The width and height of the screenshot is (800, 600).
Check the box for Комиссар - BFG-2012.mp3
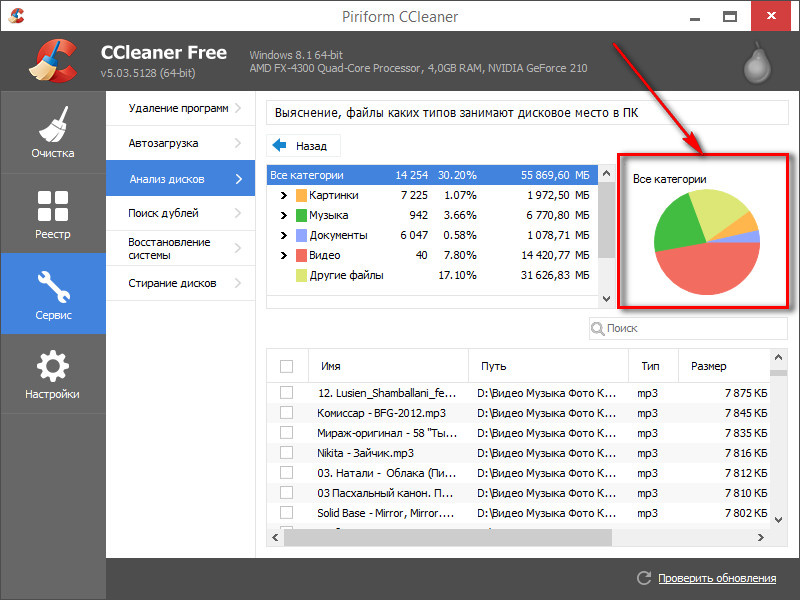coord(287,412)
